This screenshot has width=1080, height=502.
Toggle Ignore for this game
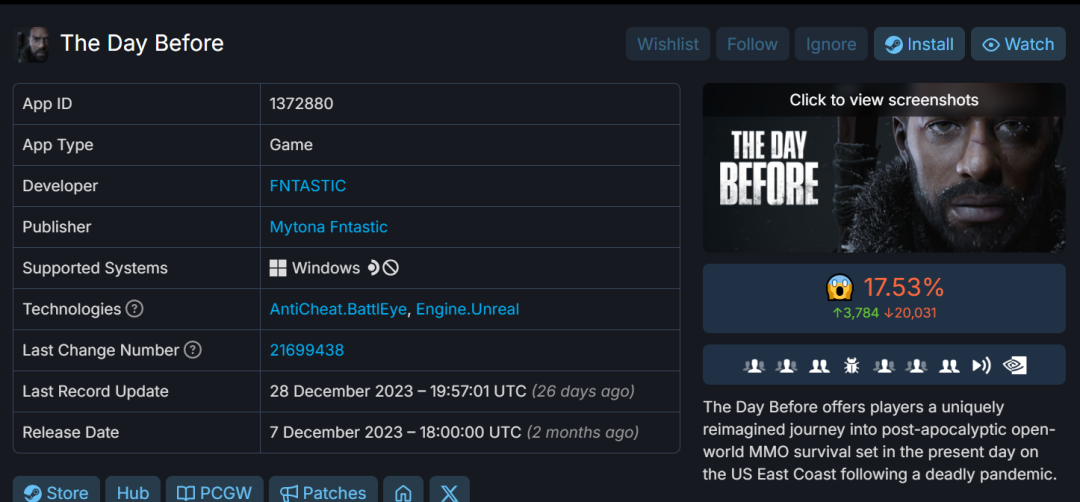pos(831,44)
